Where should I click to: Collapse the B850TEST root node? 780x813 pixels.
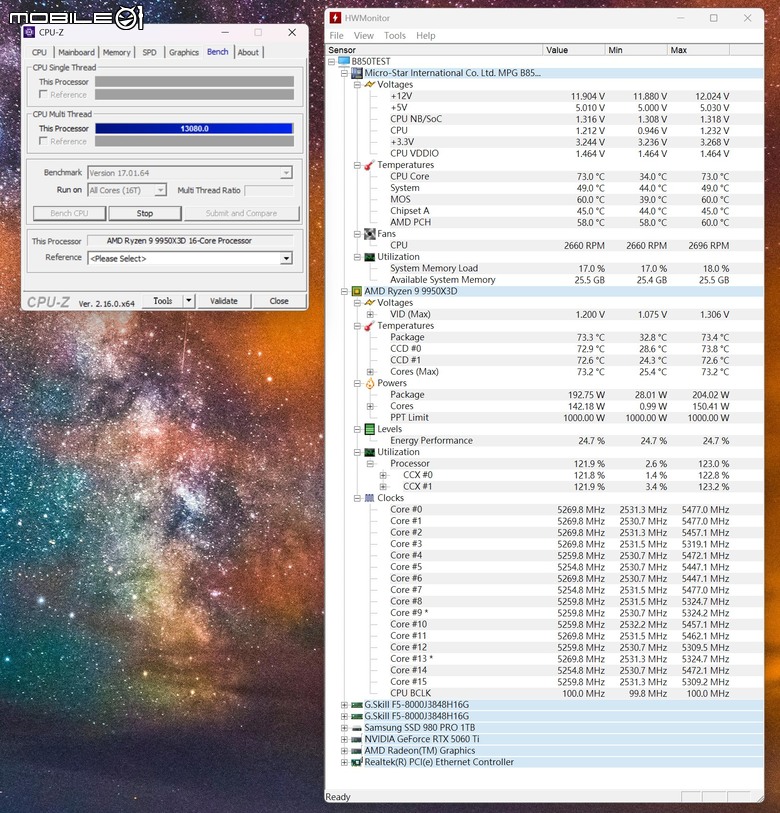[331, 62]
